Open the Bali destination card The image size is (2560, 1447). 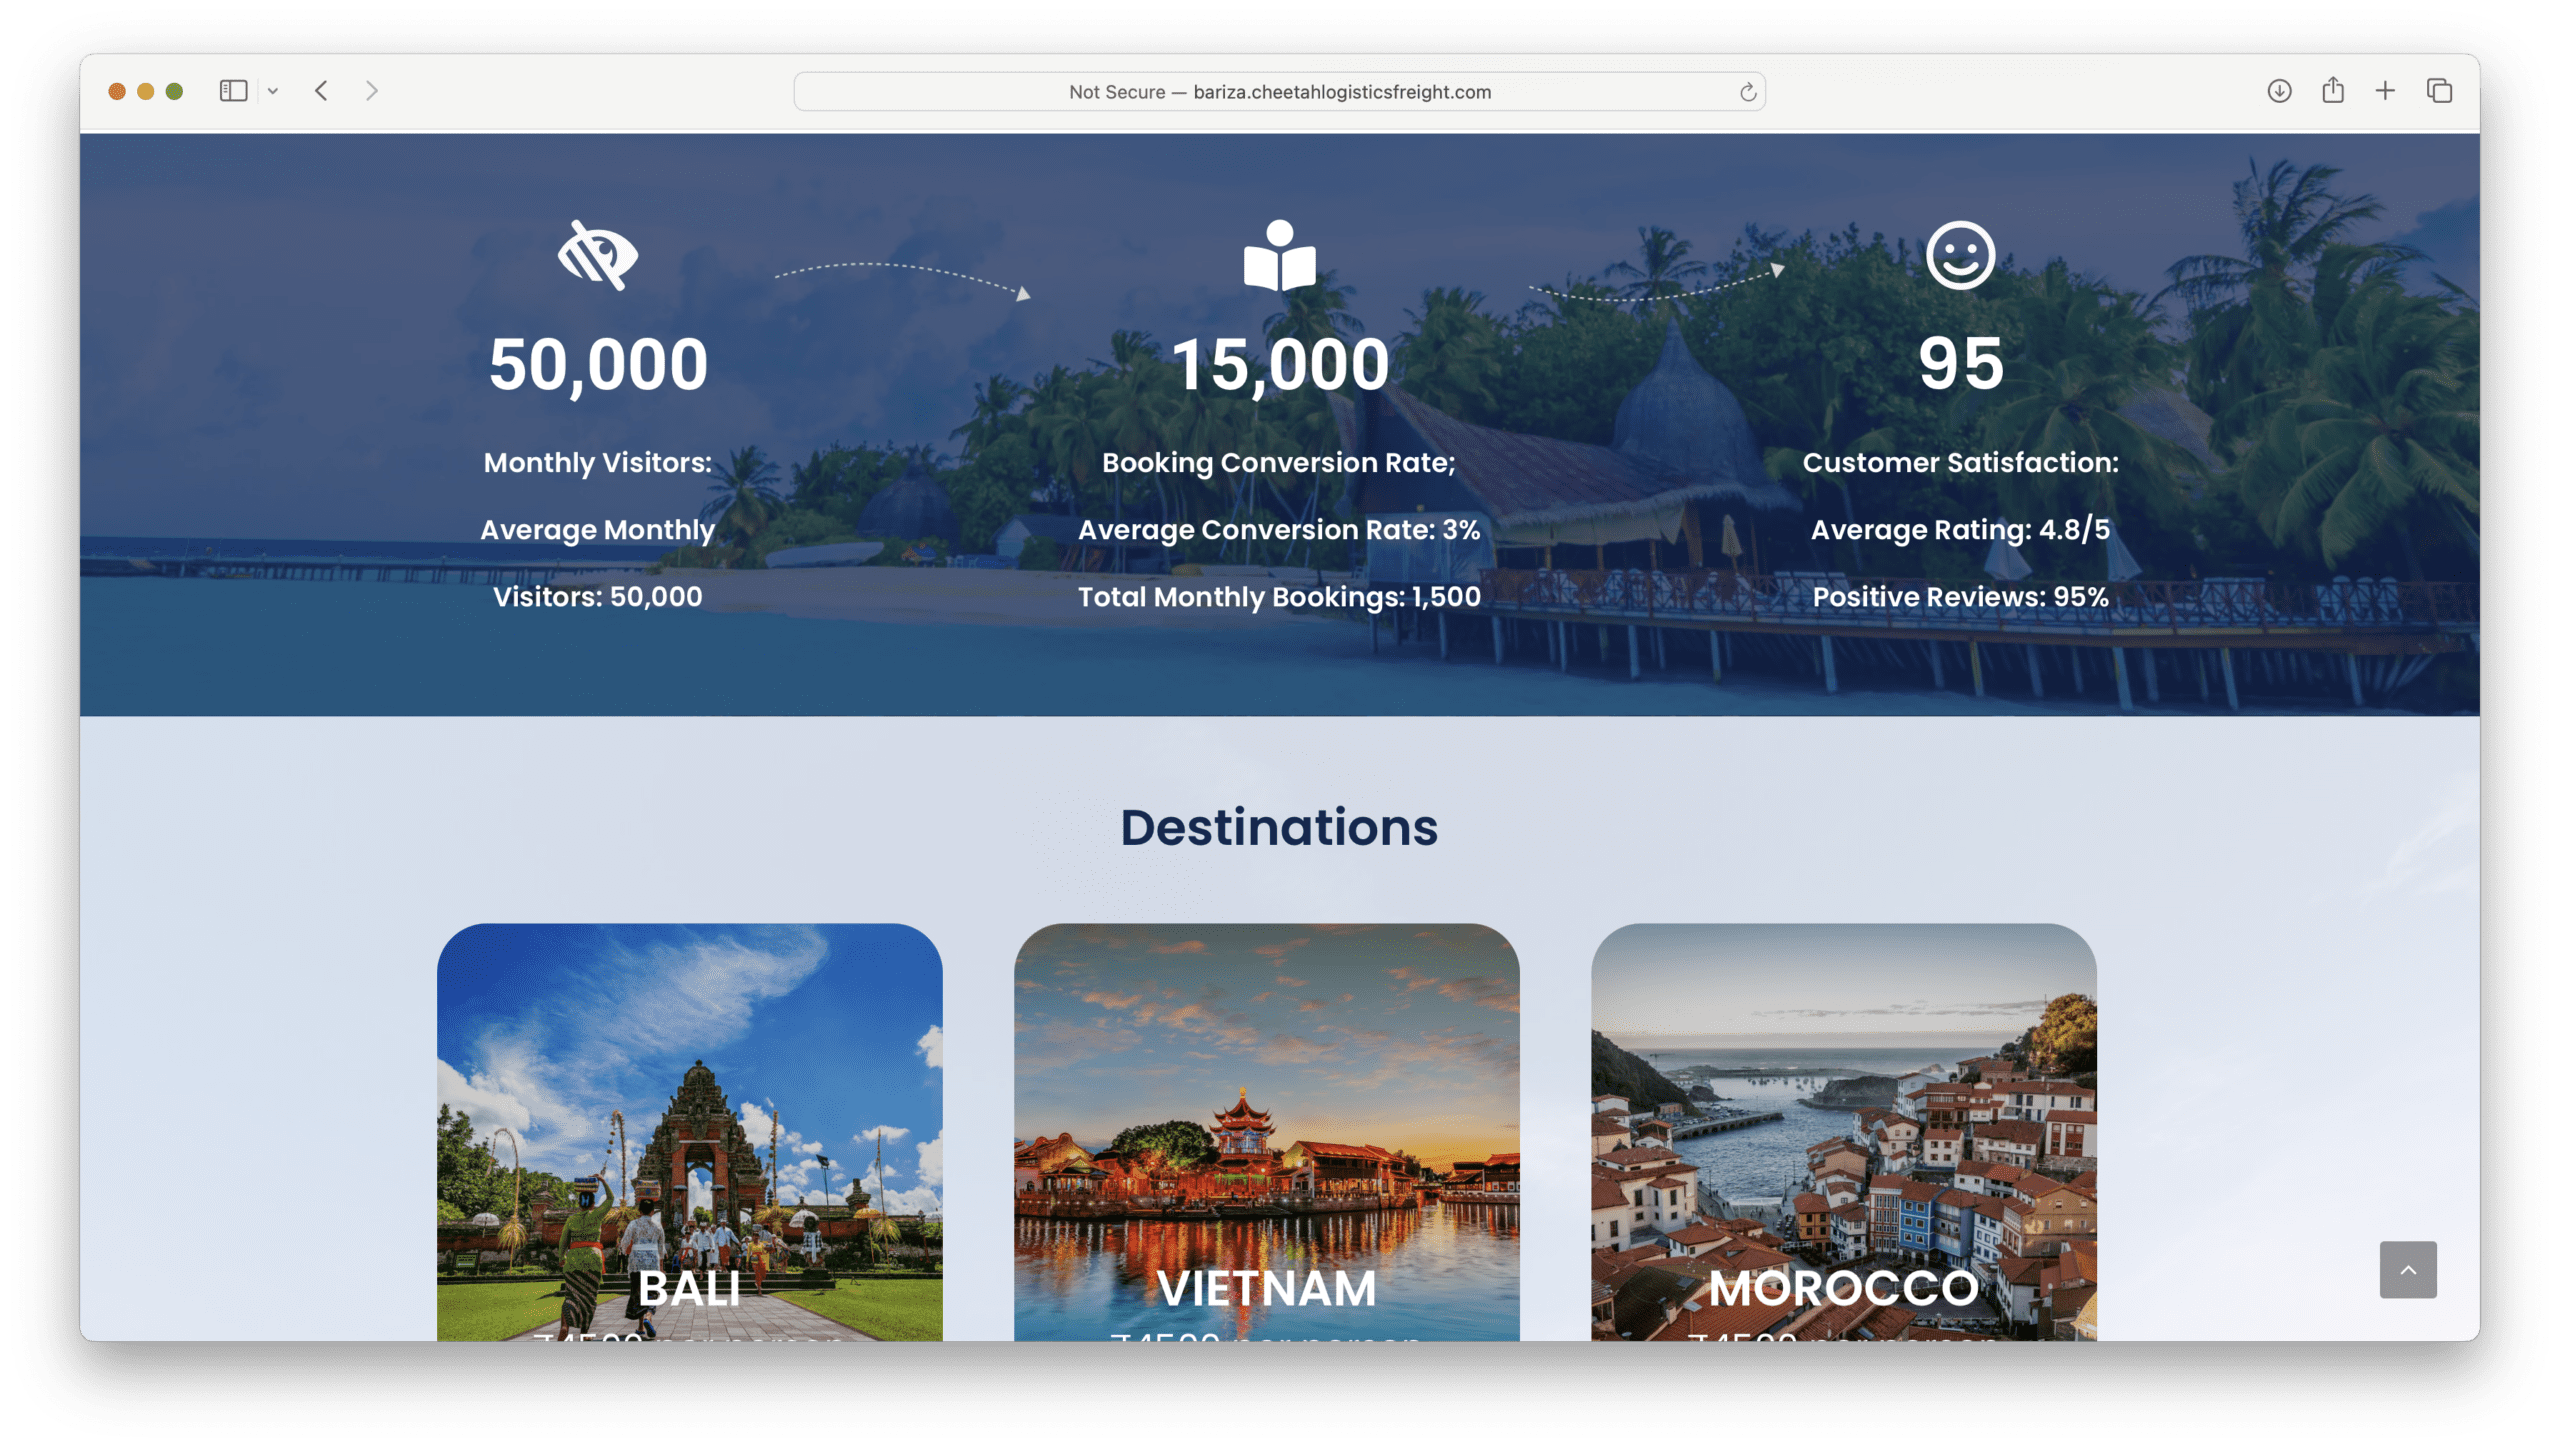689,1130
